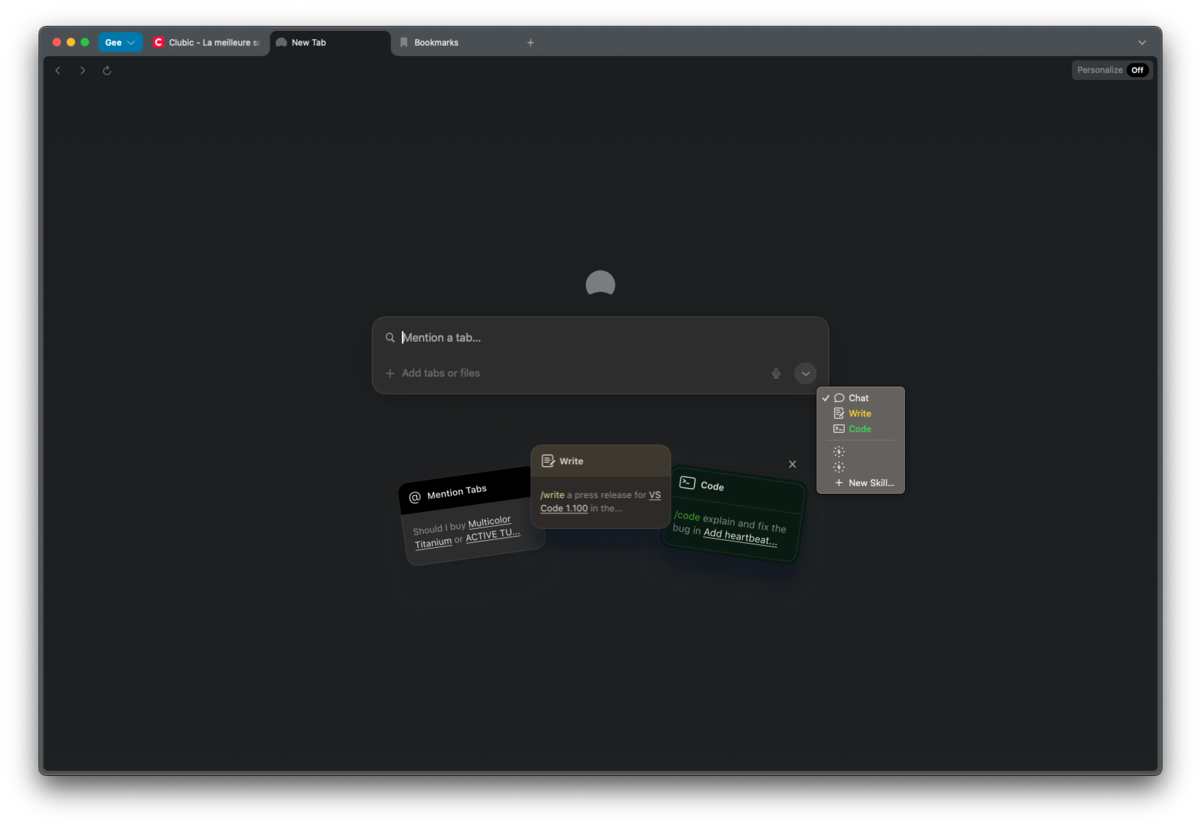
Task: Click New Skill... menu entry
Action: (x=860, y=483)
